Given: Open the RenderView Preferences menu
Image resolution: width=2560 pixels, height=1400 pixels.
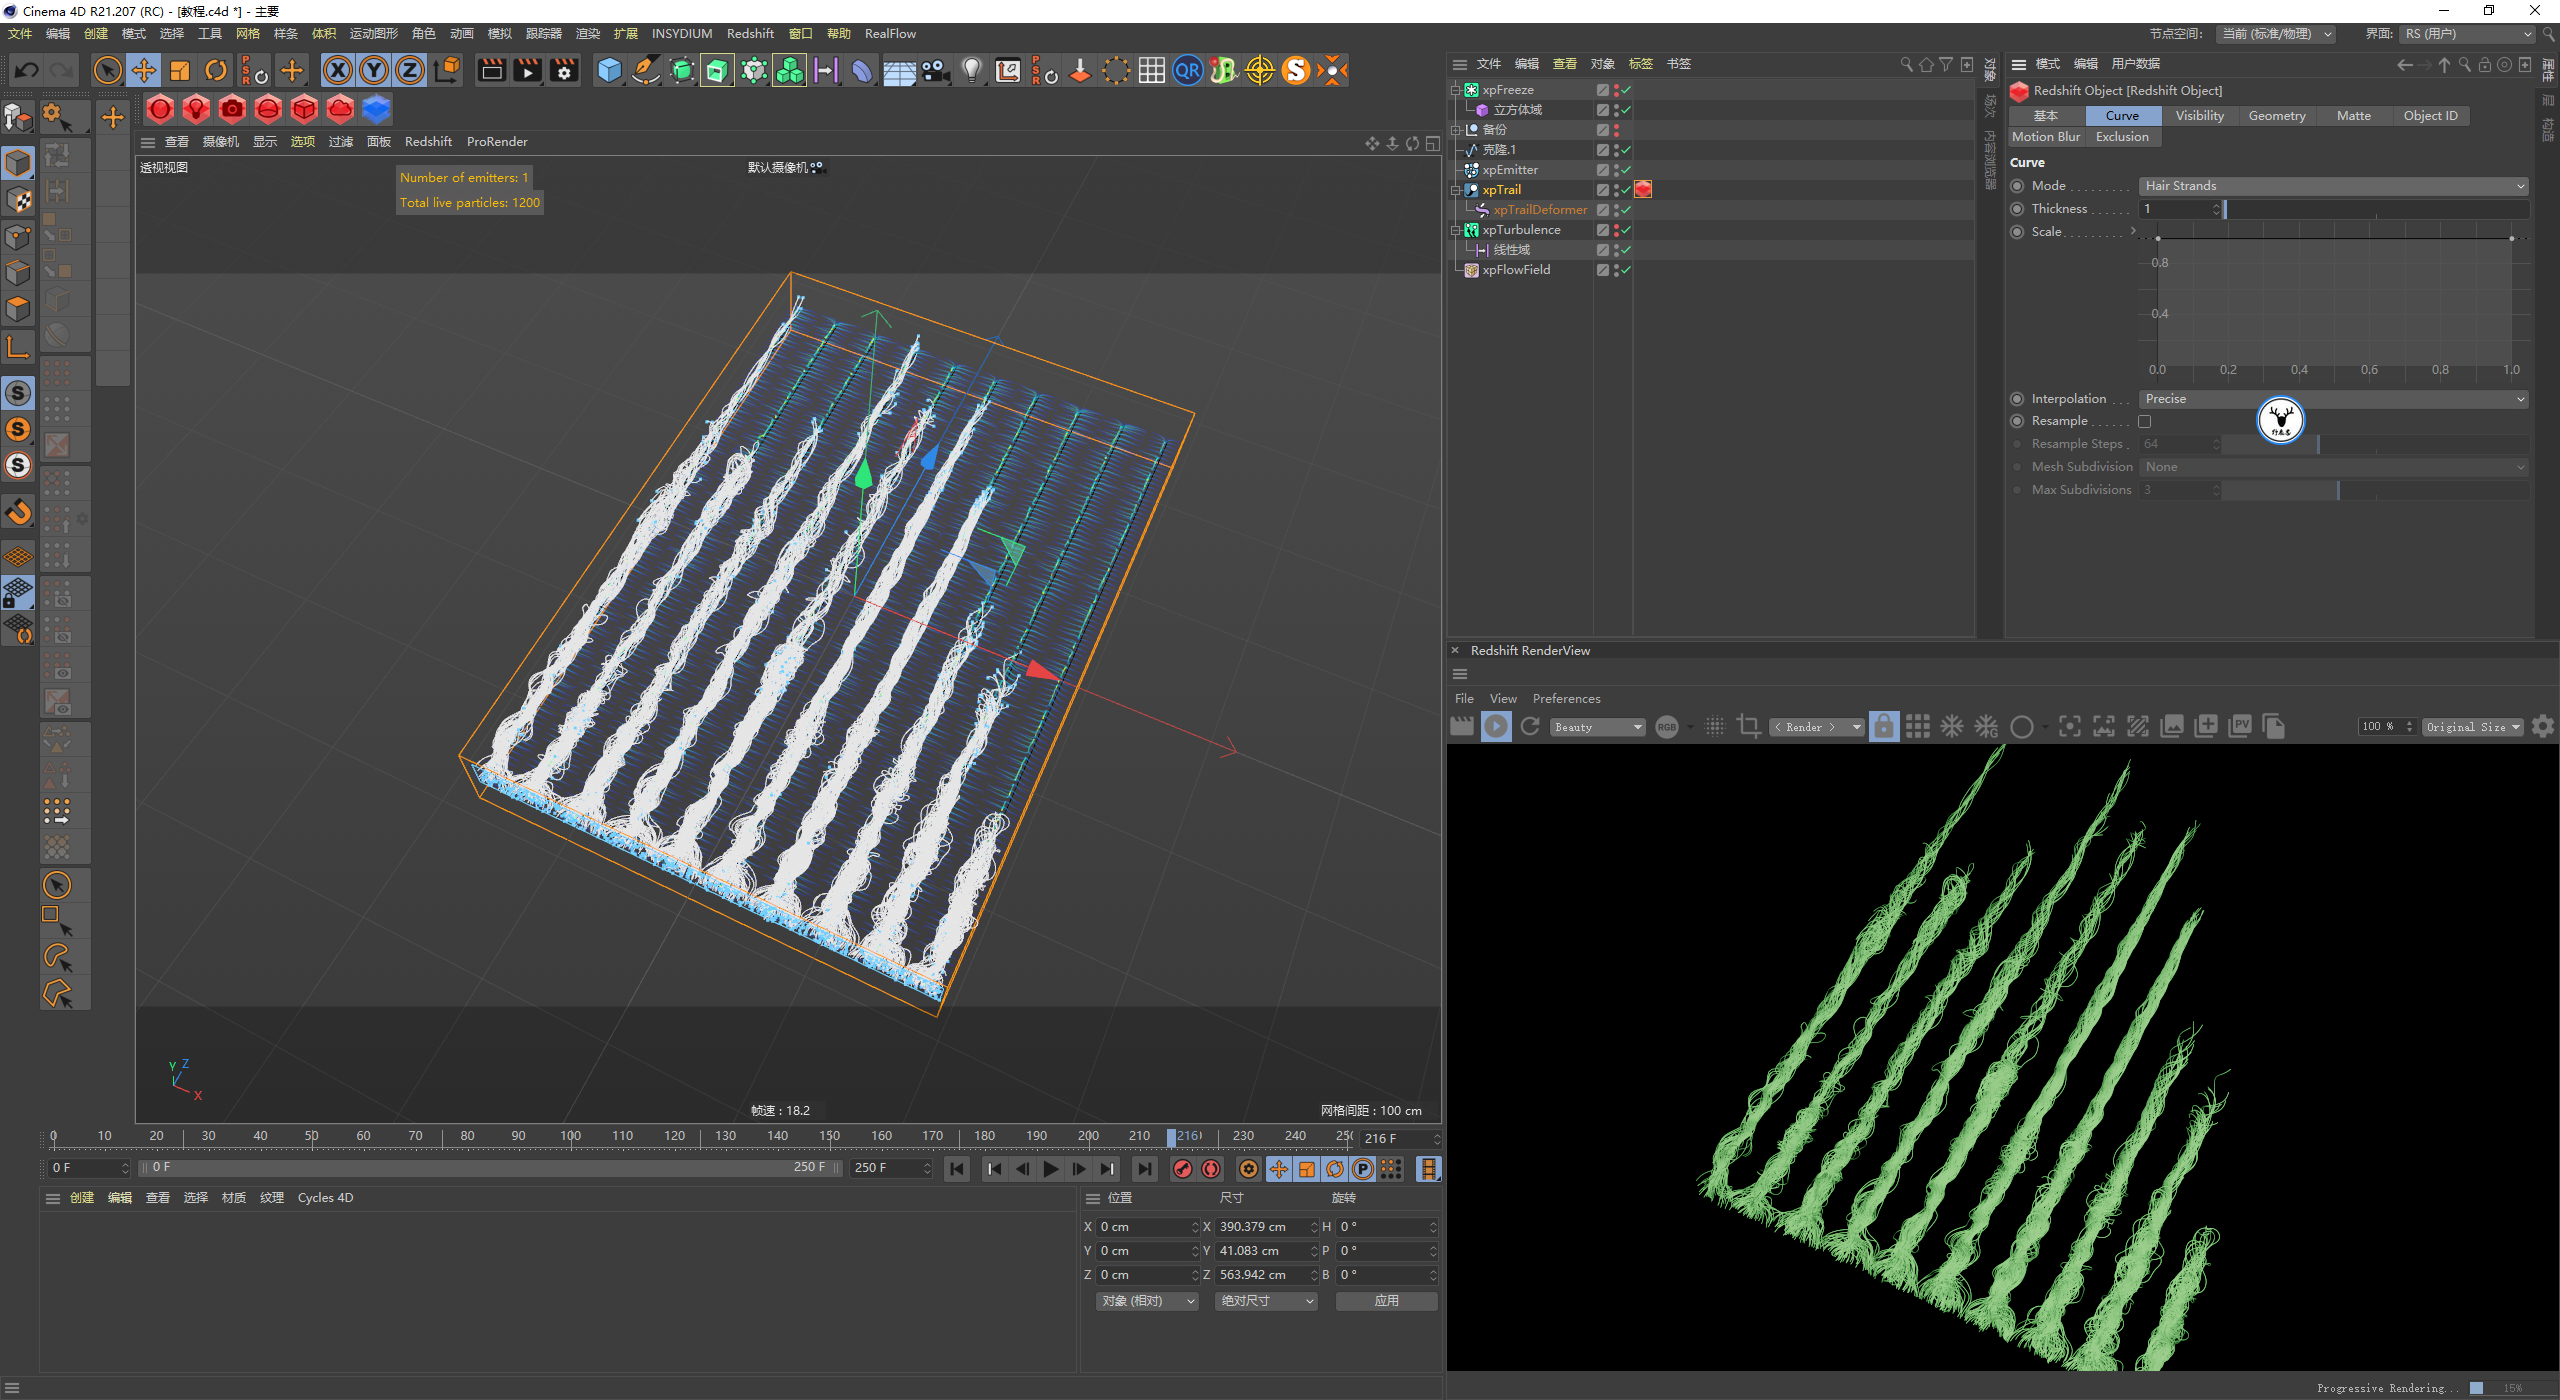Looking at the screenshot, I should (1566, 699).
